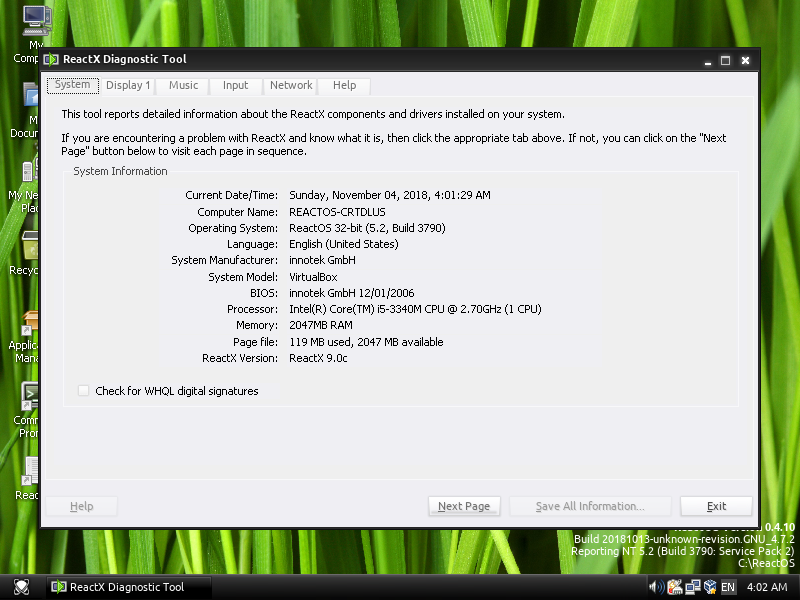
Task: Click the safely remove hardware tray icon
Action: [x=674, y=587]
